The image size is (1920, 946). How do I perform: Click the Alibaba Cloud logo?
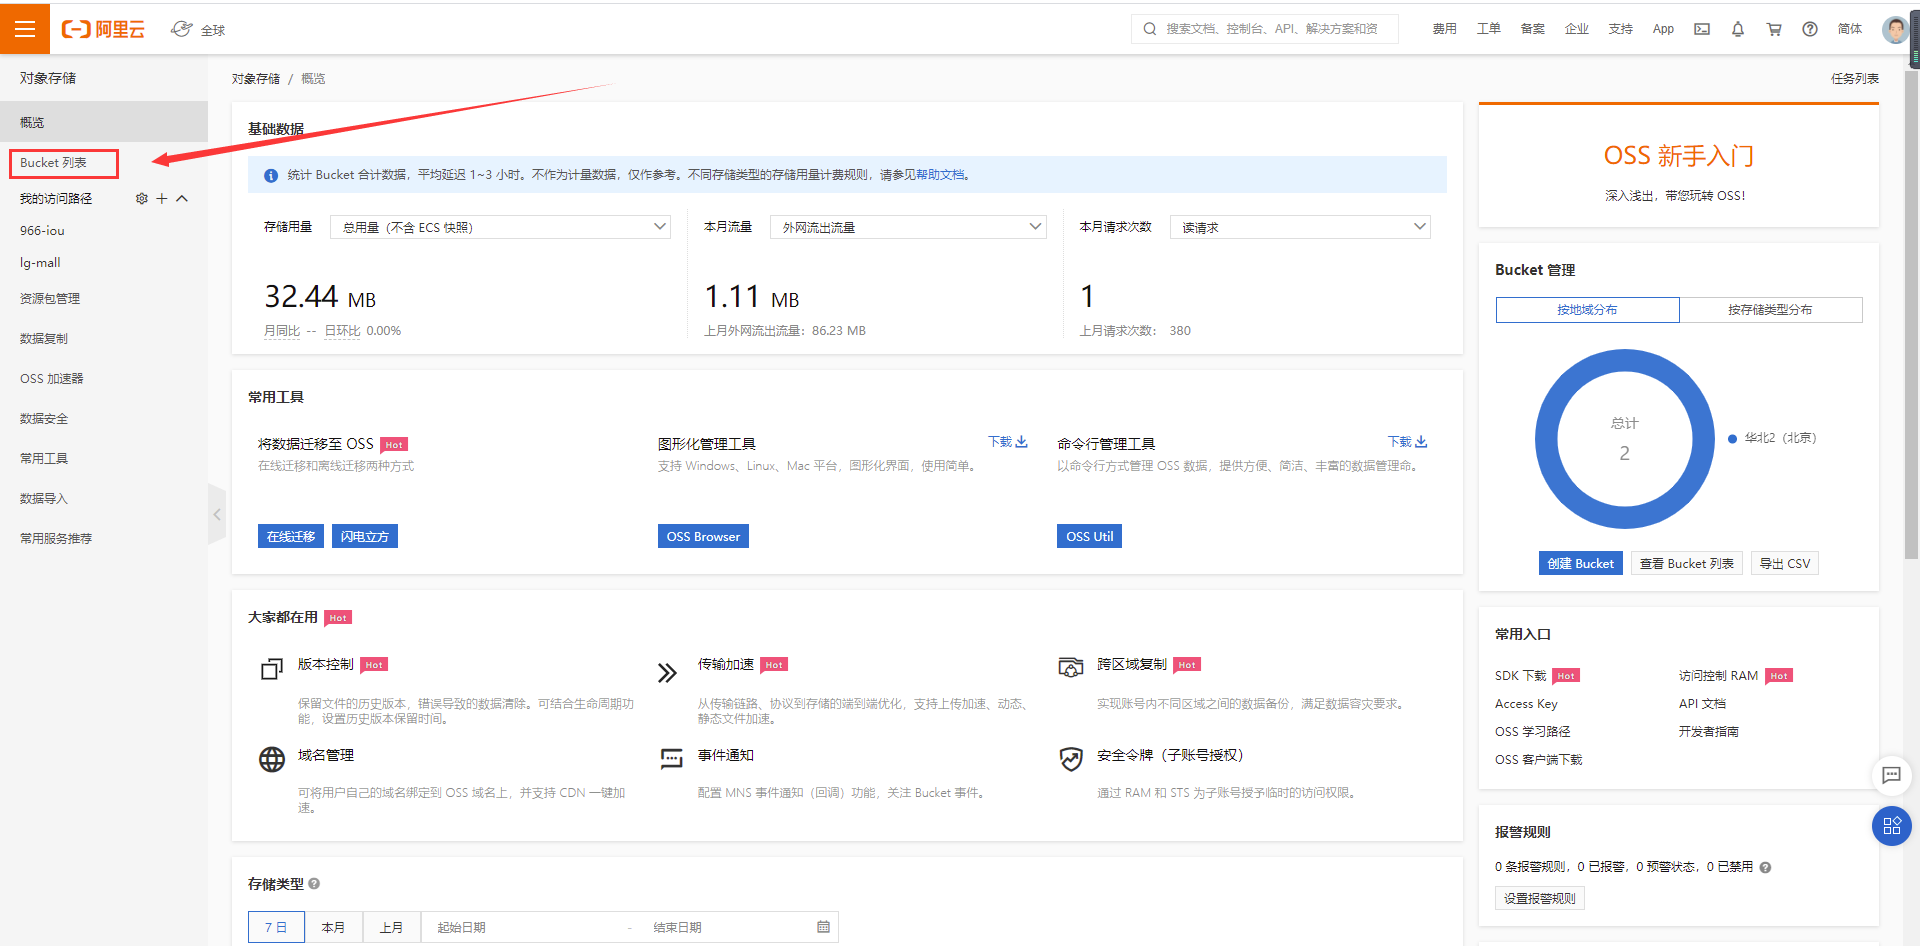[x=103, y=29]
